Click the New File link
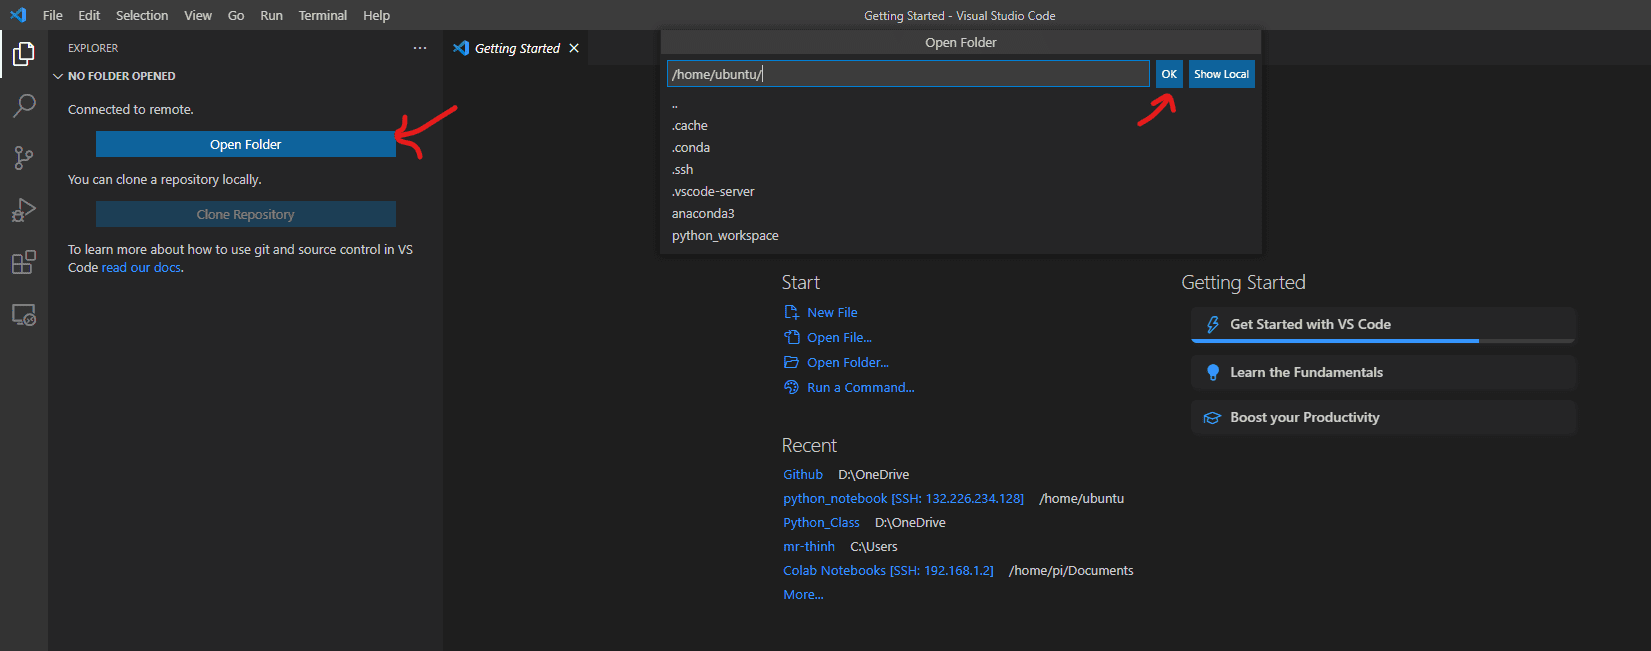The image size is (1651, 651). (832, 312)
